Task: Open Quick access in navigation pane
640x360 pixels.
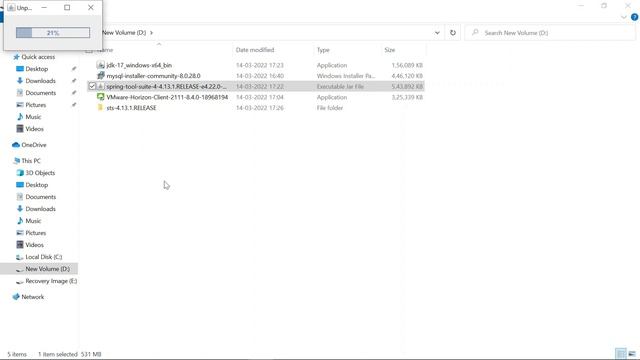Action: click(38, 57)
